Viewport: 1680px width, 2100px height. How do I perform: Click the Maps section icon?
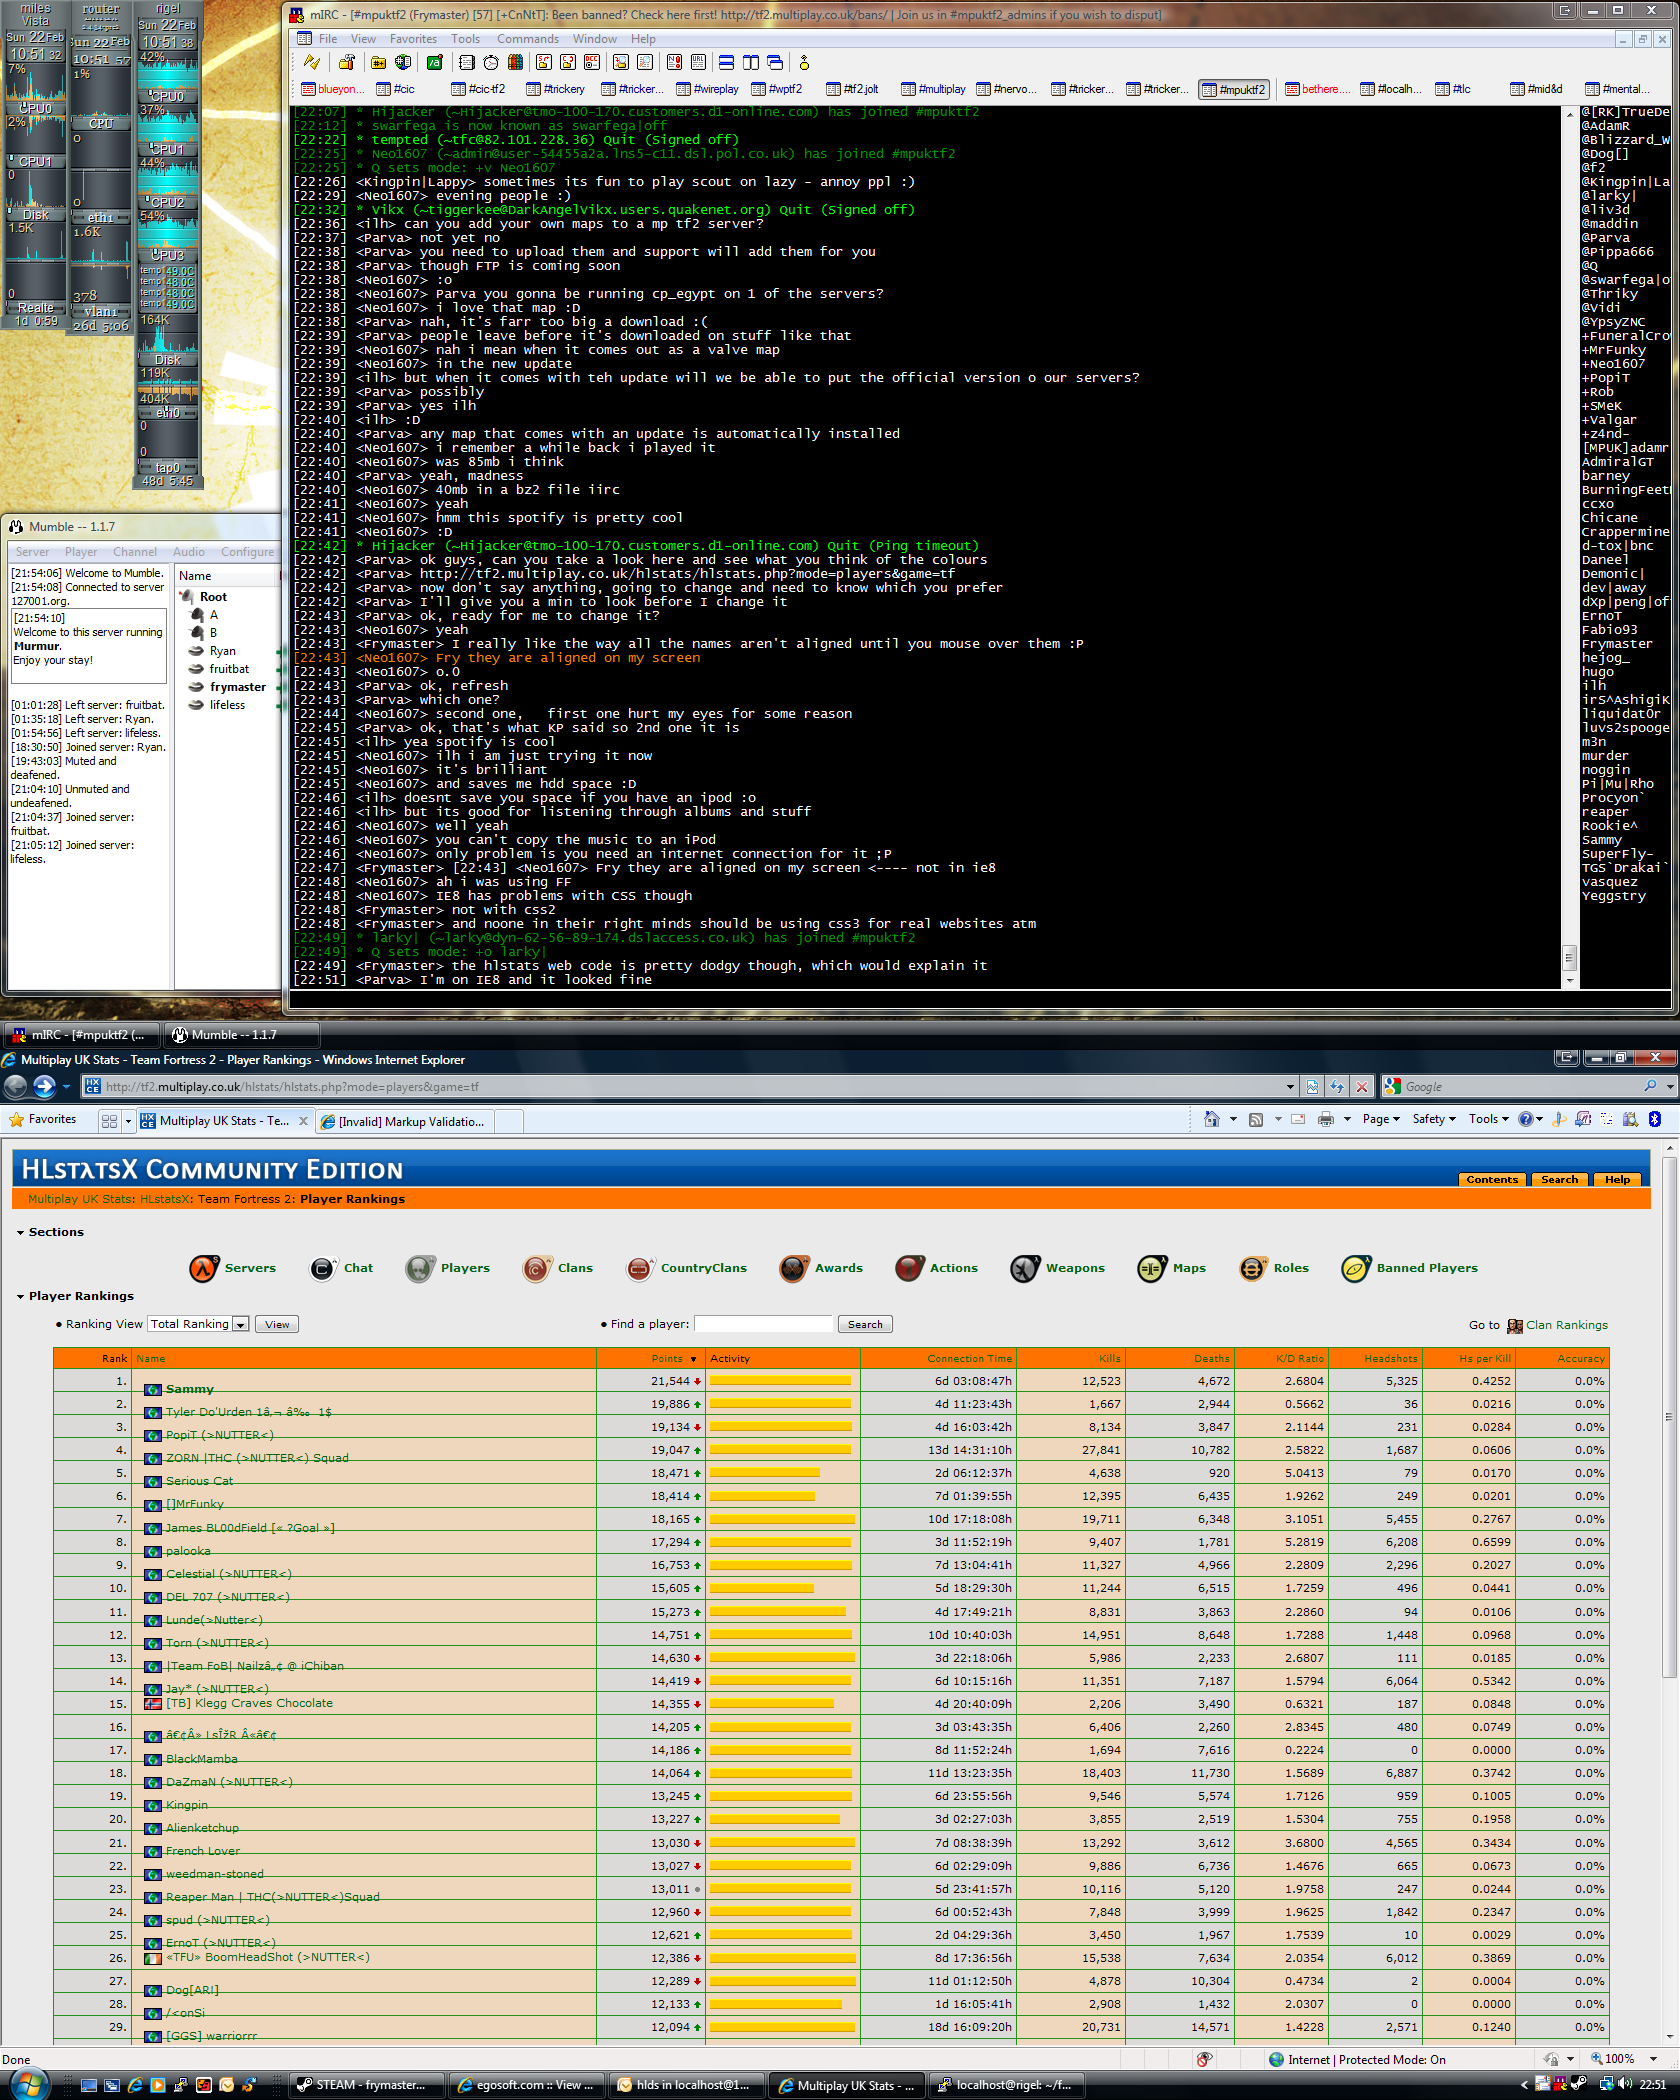coord(1151,1268)
